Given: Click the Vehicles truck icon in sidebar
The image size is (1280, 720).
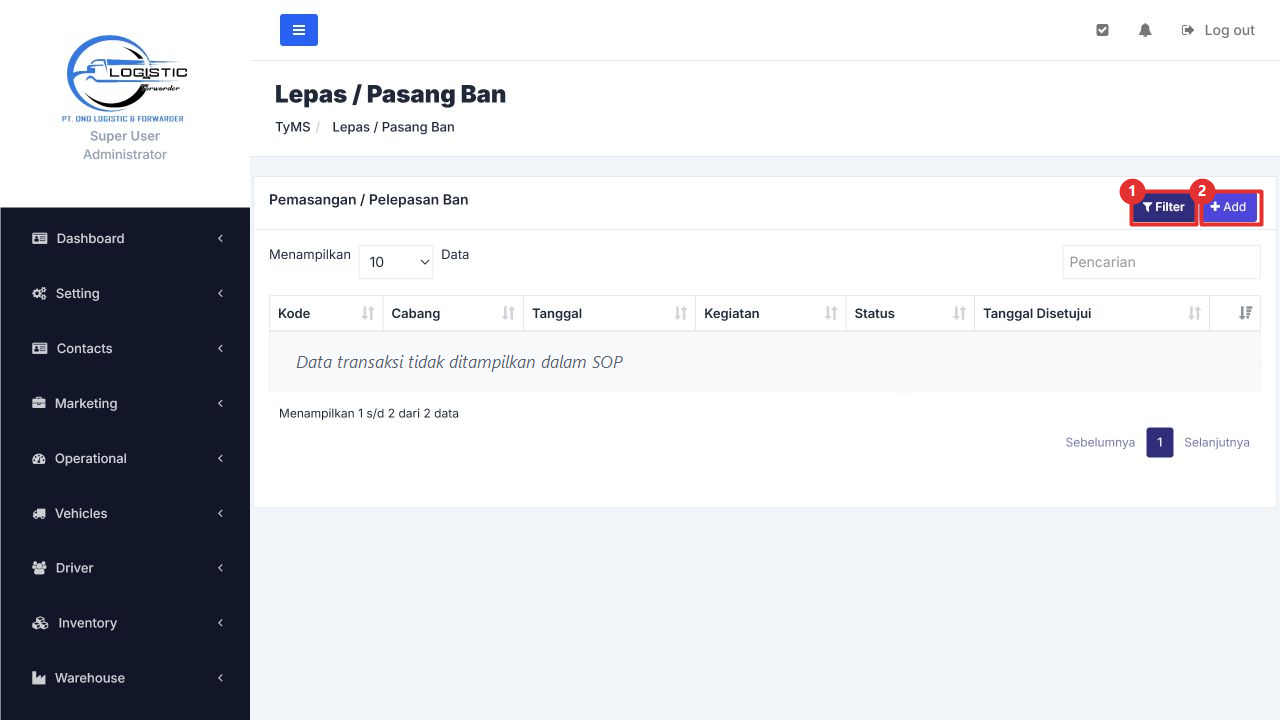Looking at the screenshot, I should point(40,513).
